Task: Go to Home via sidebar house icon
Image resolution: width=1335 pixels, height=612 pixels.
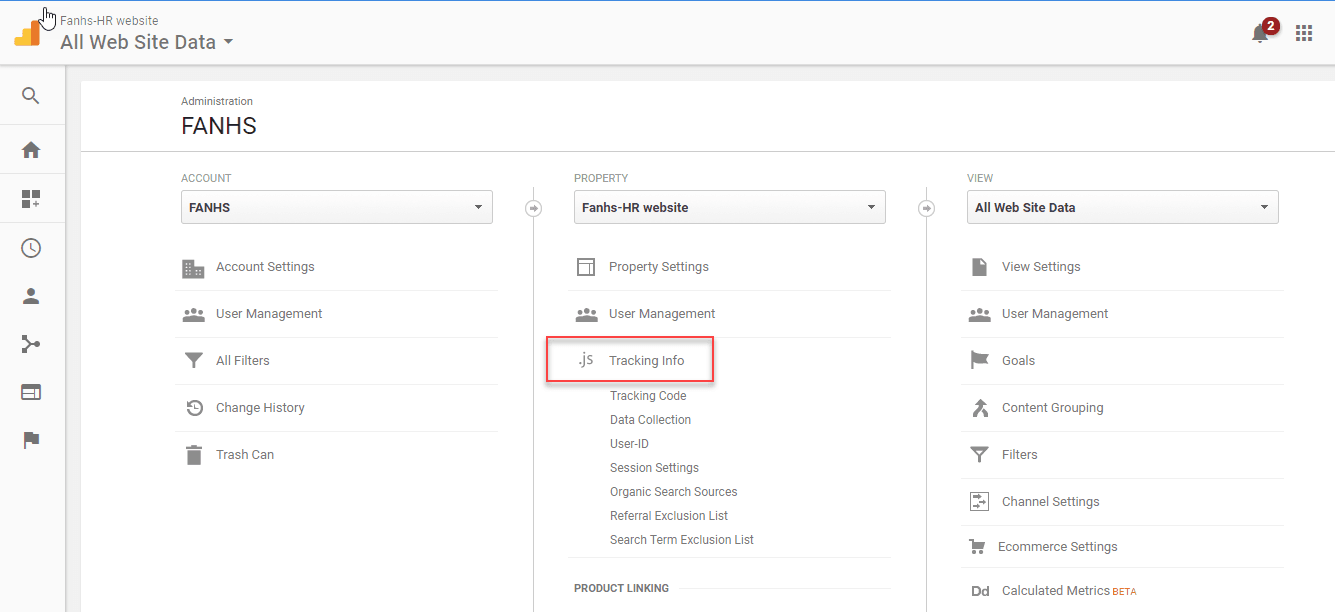Action: (x=31, y=150)
